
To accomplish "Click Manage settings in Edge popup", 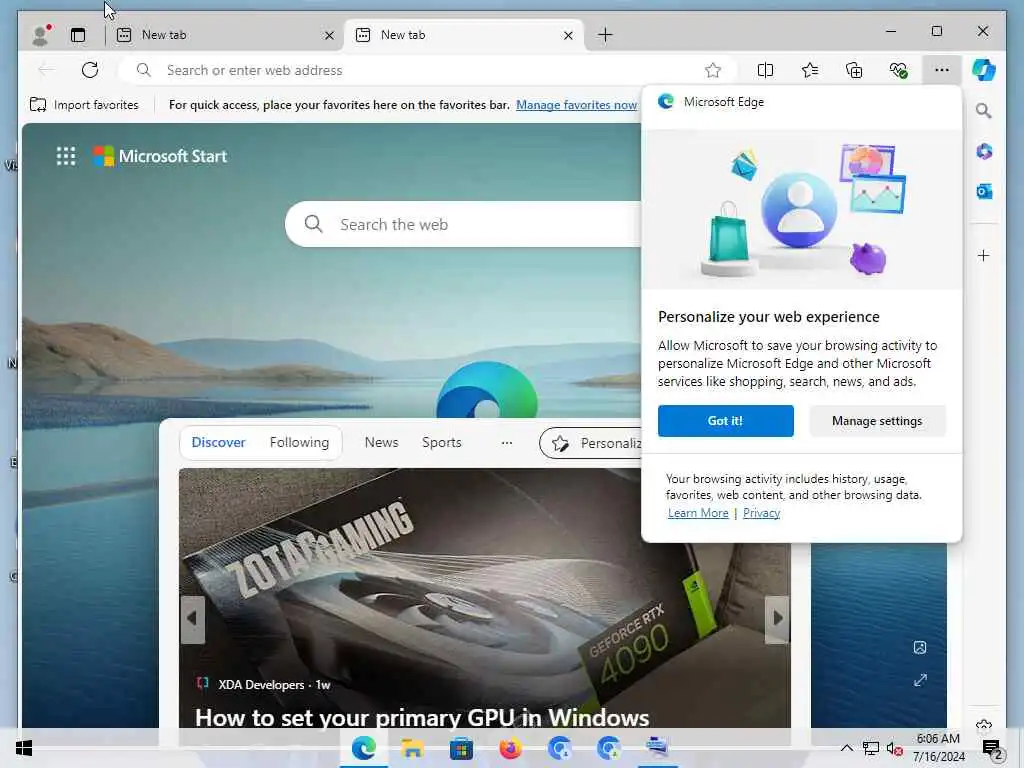I will [877, 421].
